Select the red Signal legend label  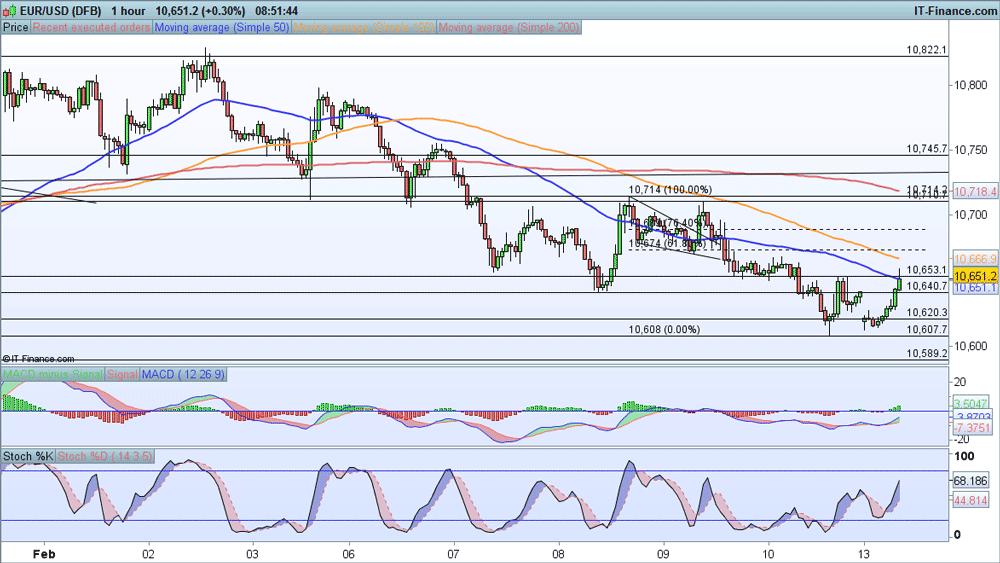122,374
